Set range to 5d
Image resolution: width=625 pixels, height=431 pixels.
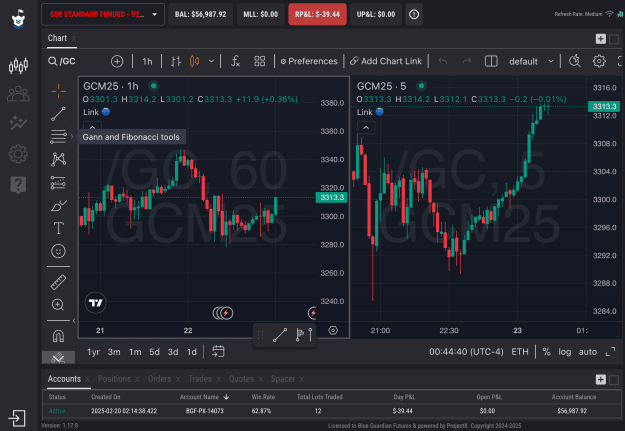tap(154, 352)
